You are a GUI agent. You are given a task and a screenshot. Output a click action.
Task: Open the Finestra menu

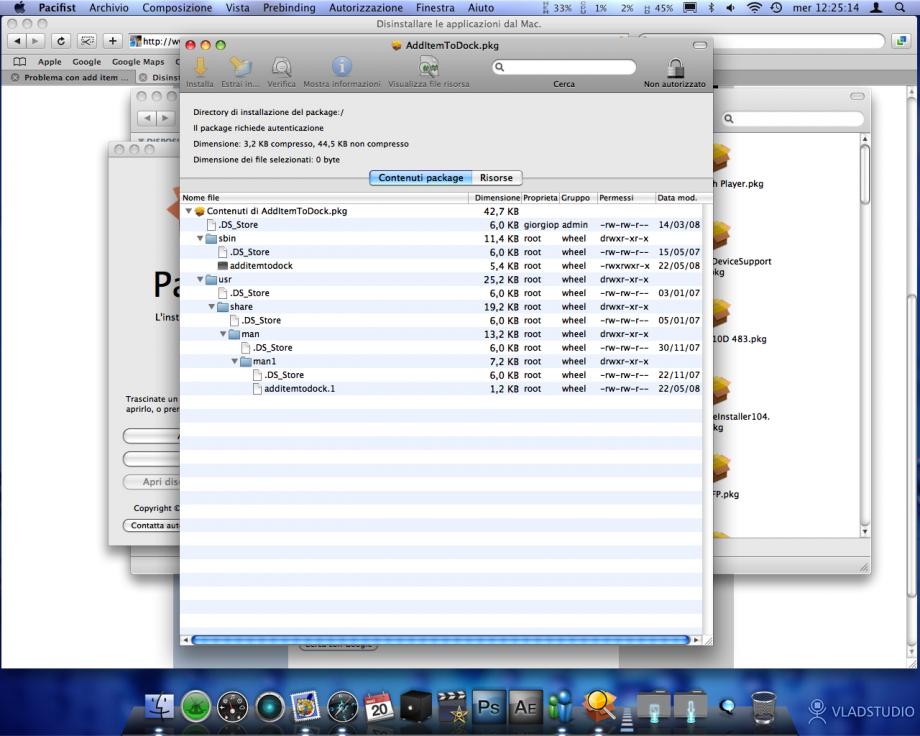(x=435, y=8)
